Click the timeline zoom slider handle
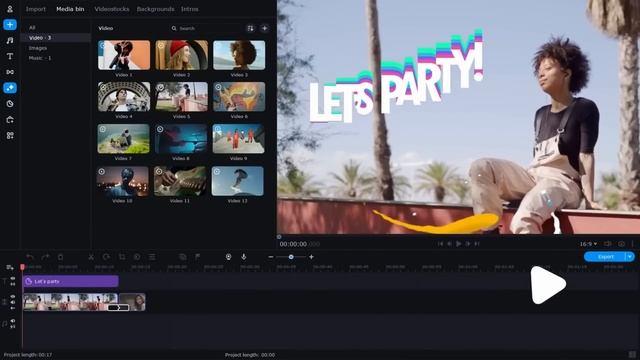Screen dimensions: 640x360 tap(291, 257)
